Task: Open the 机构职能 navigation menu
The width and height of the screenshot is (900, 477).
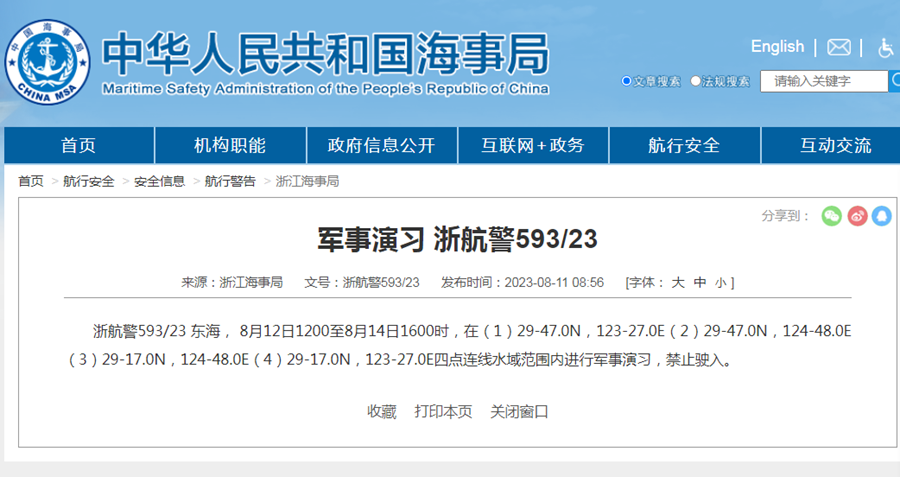Action: (x=230, y=145)
